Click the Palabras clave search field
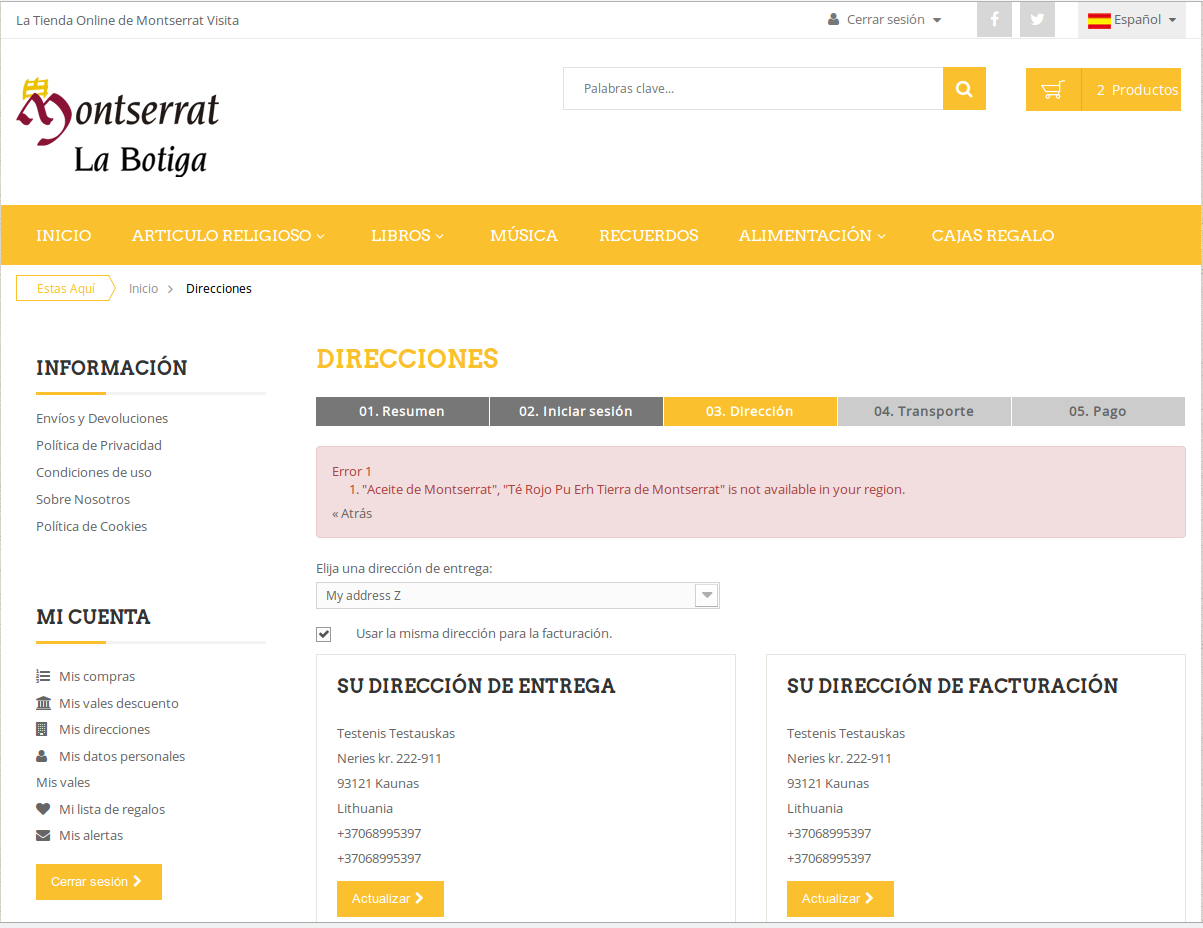The image size is (1203, 928). (753, 89)
